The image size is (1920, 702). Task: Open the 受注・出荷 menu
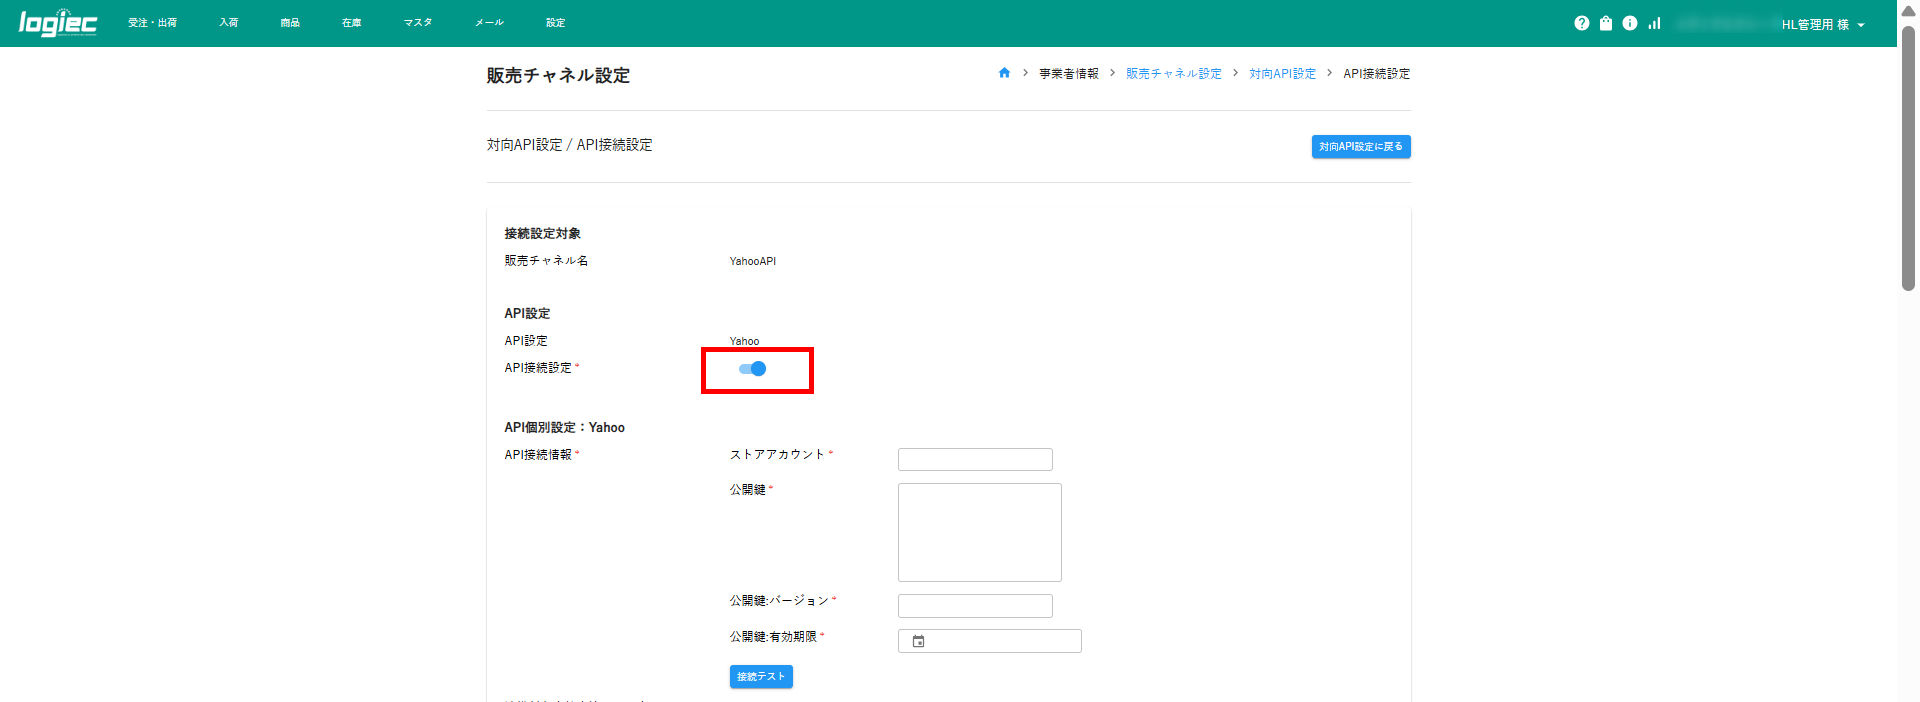pos(152,23)
